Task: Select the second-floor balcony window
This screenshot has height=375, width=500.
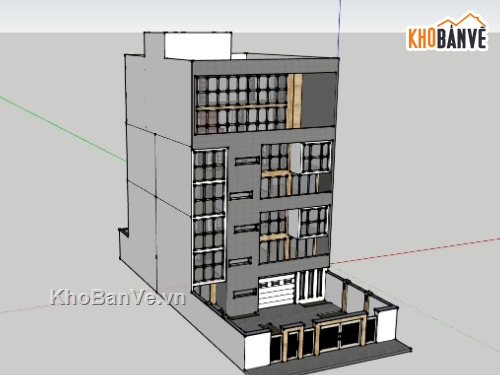Action: tap(294, 234)
